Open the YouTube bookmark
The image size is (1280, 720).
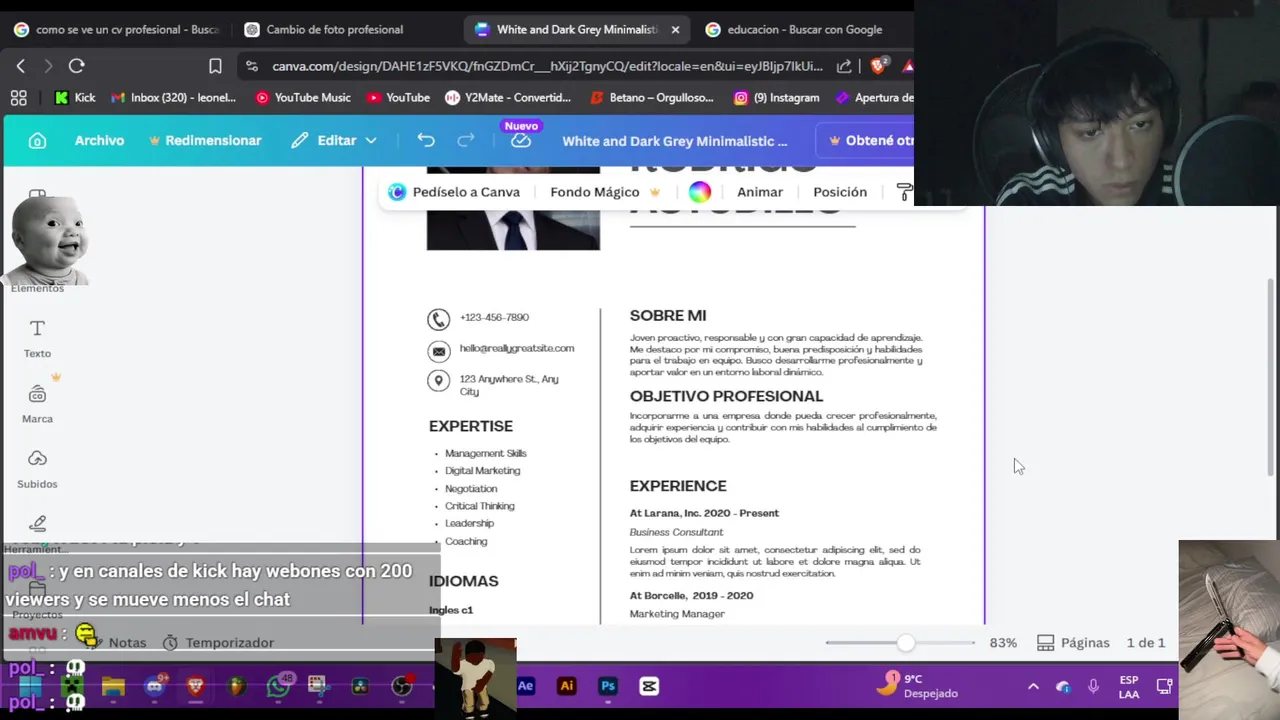pyautogui.click(x=398, y=98)
